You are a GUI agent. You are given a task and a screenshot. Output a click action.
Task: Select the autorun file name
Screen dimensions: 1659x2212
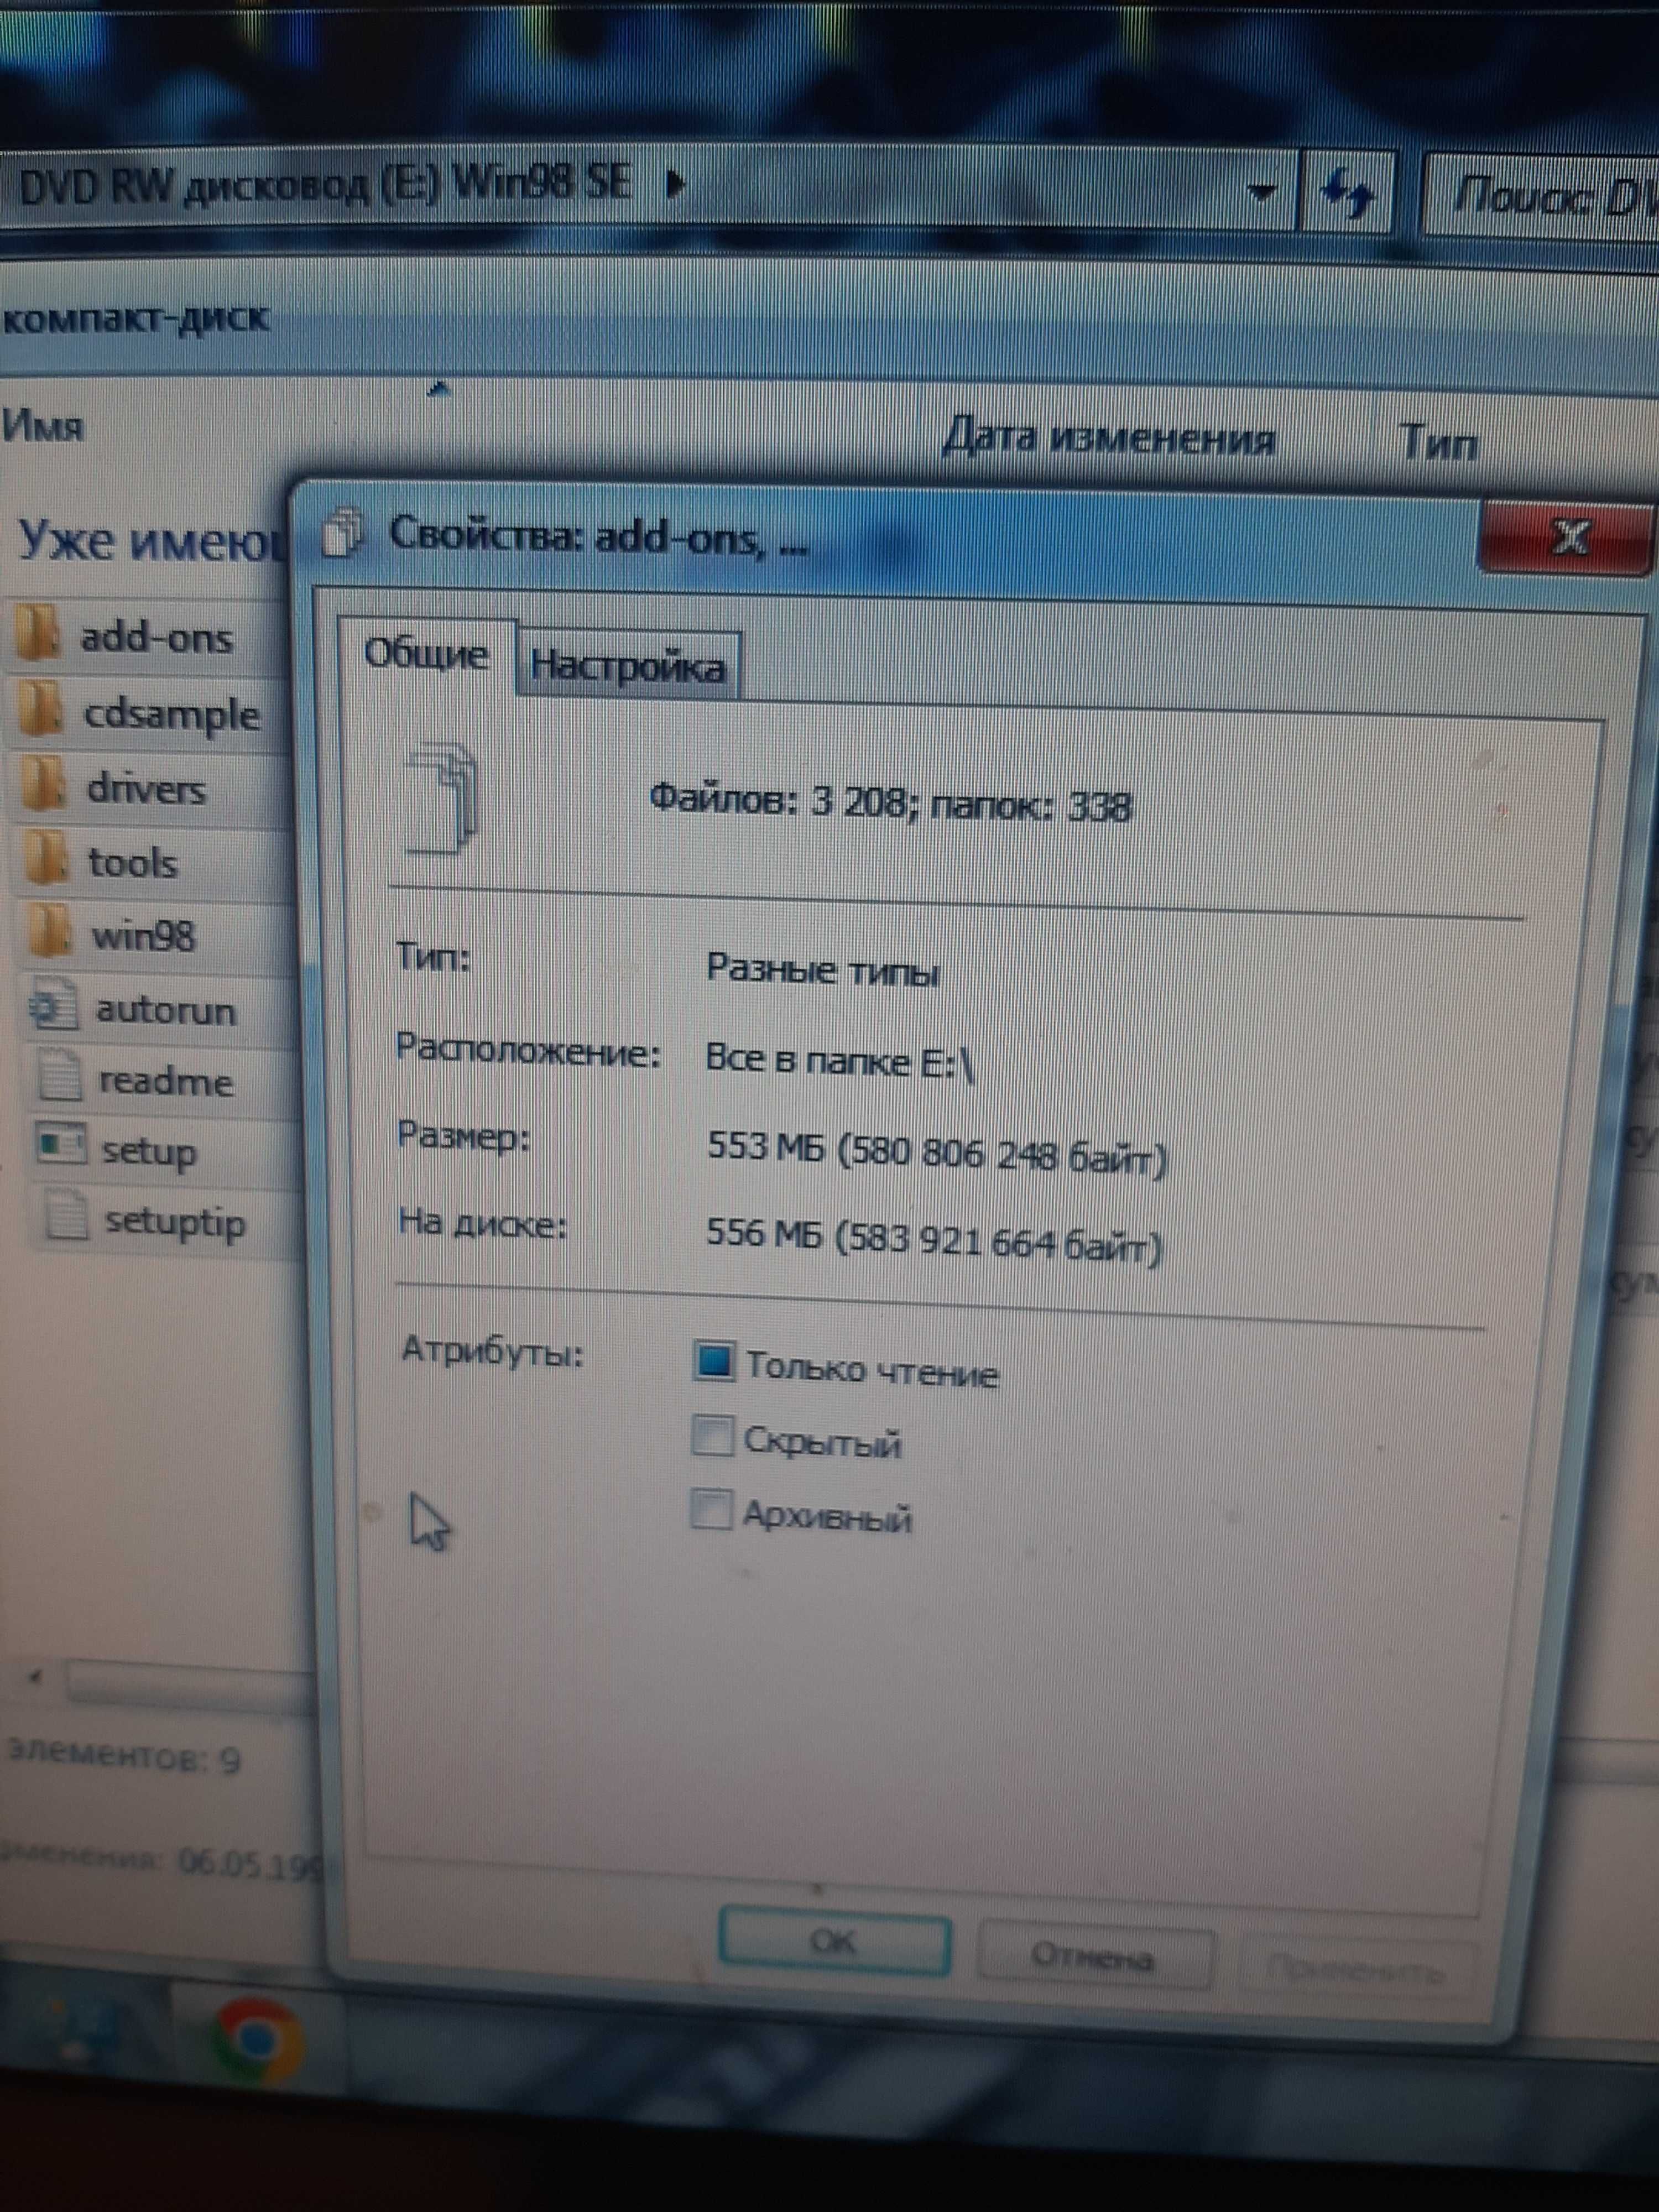166,1010
